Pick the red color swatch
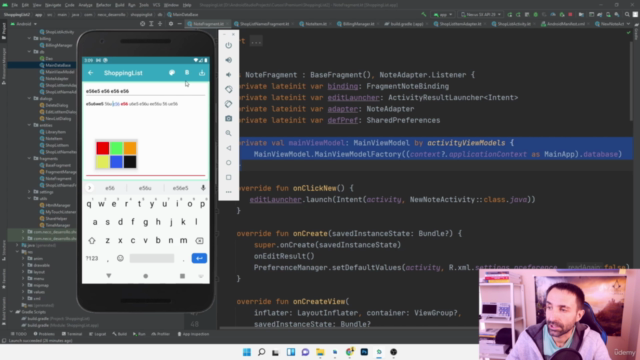 click(x=103, y=148)
